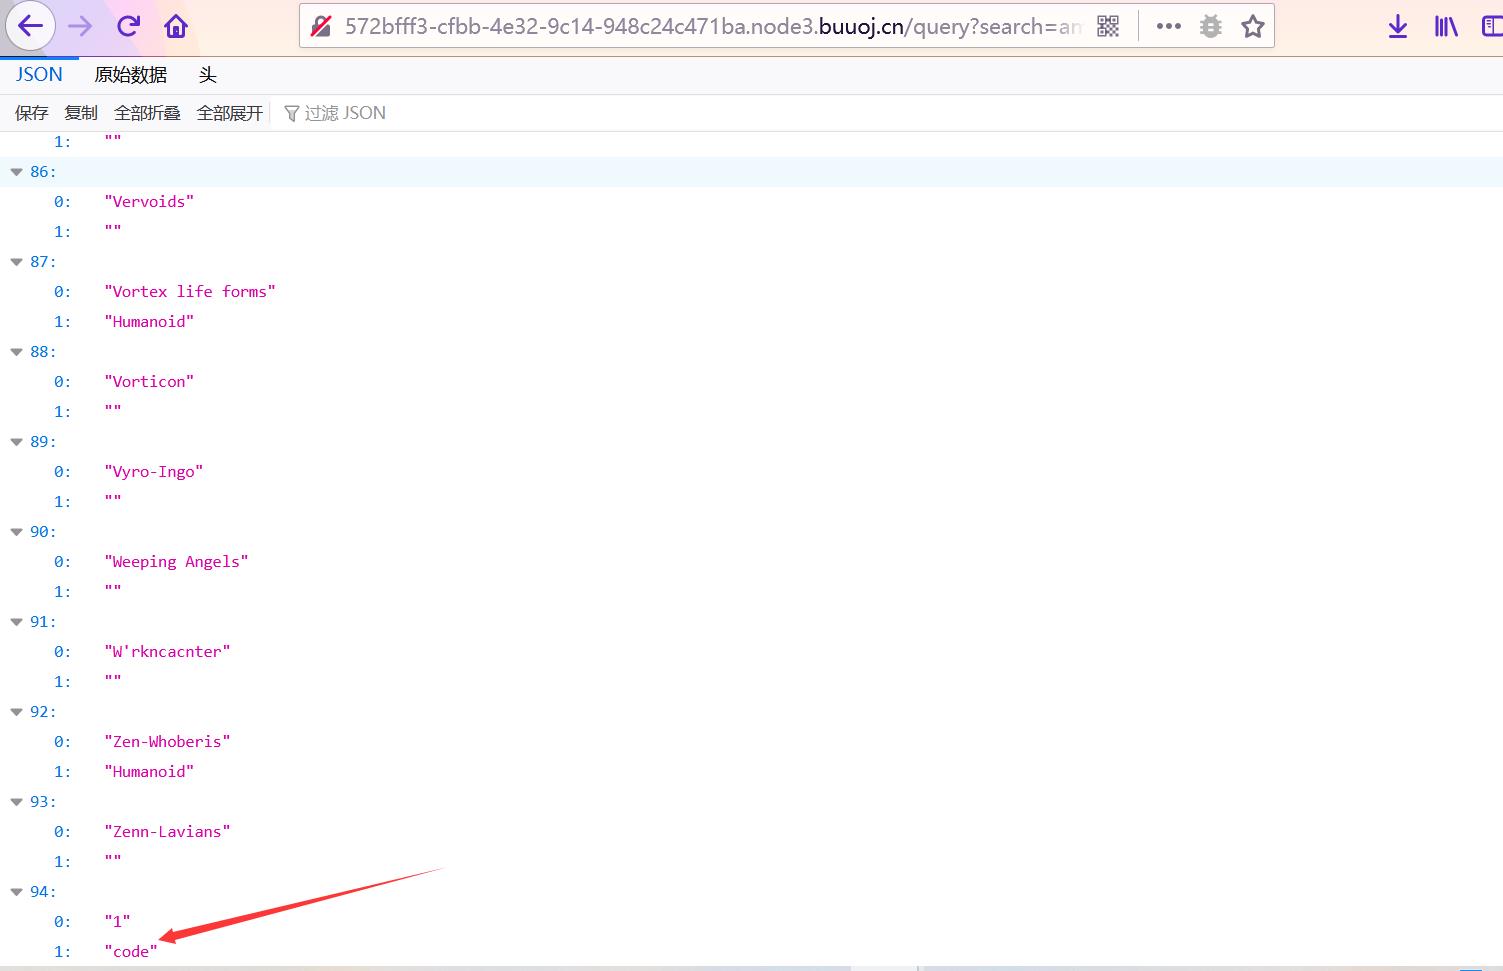Open page actions three-dot menu
This screenshot has width=1503, height=971.
tap(1168, 27)
